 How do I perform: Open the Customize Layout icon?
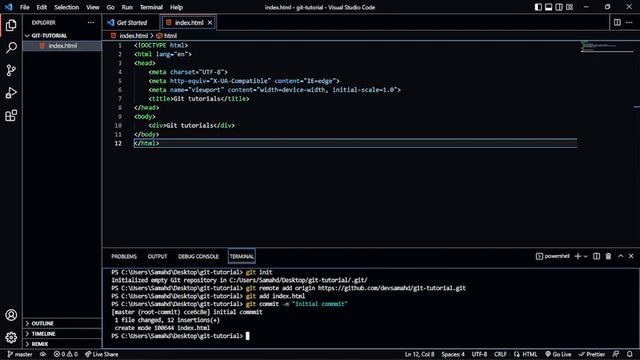point(569,7)
